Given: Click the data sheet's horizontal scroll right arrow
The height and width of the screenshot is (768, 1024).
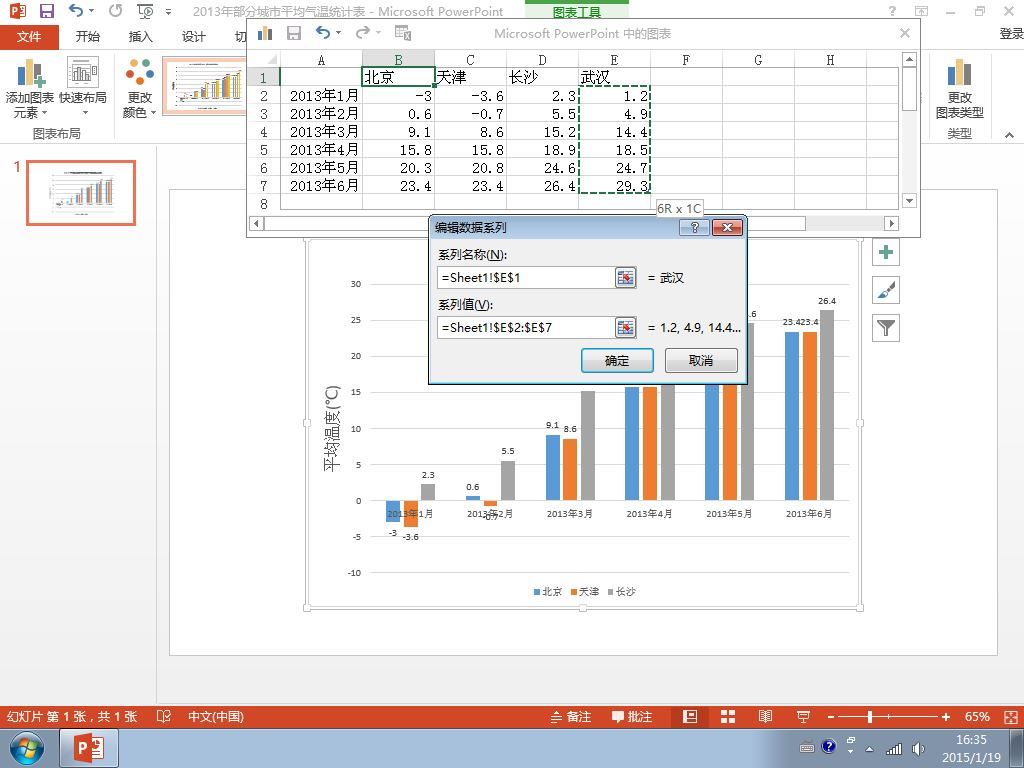Looking at the screenshot, I should pos(891,223).
